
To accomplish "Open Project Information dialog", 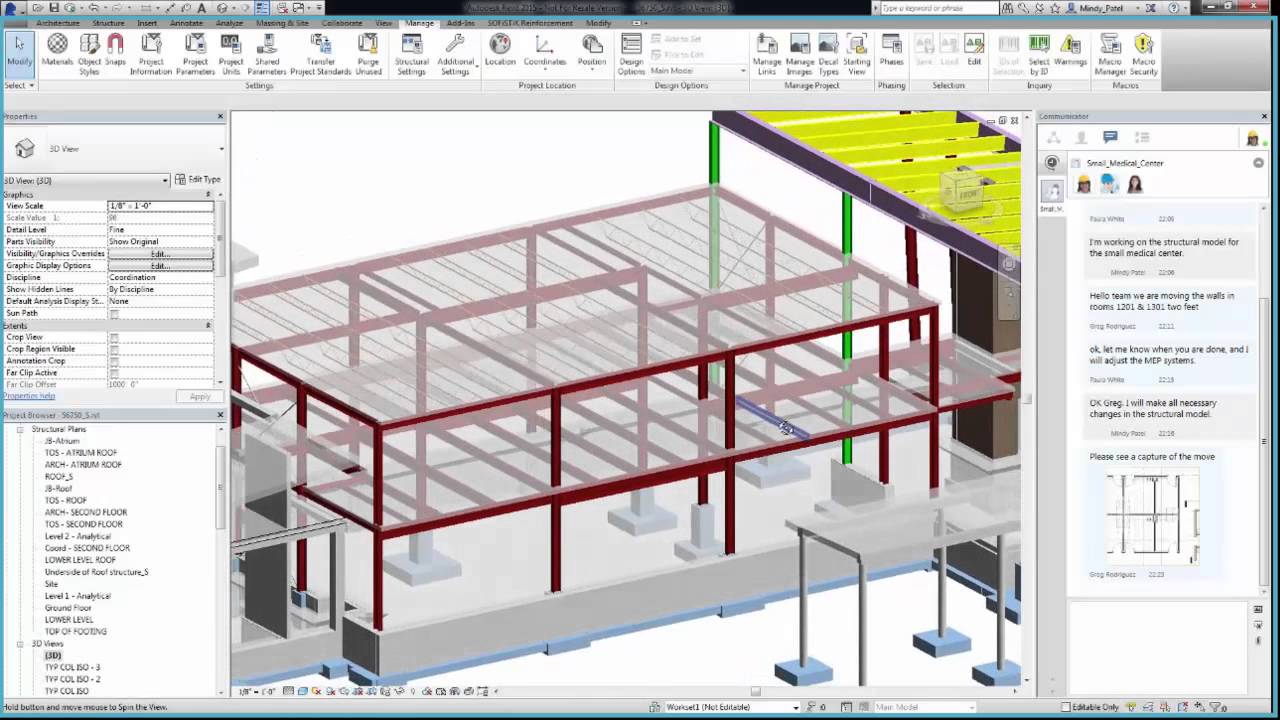I will click(151, 53).
